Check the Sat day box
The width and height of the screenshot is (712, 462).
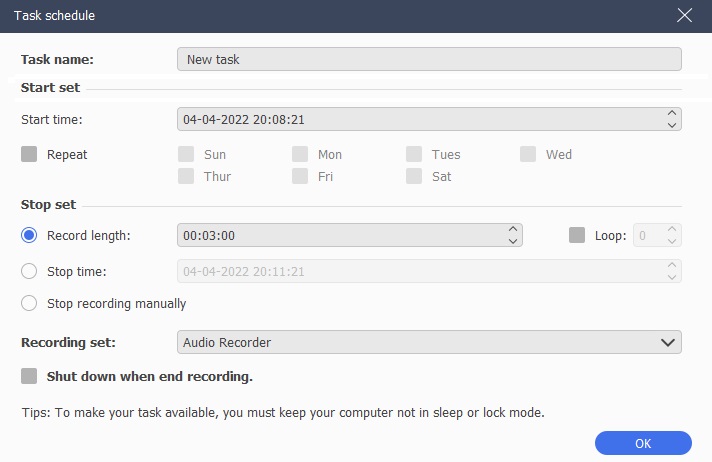point(414,176)
